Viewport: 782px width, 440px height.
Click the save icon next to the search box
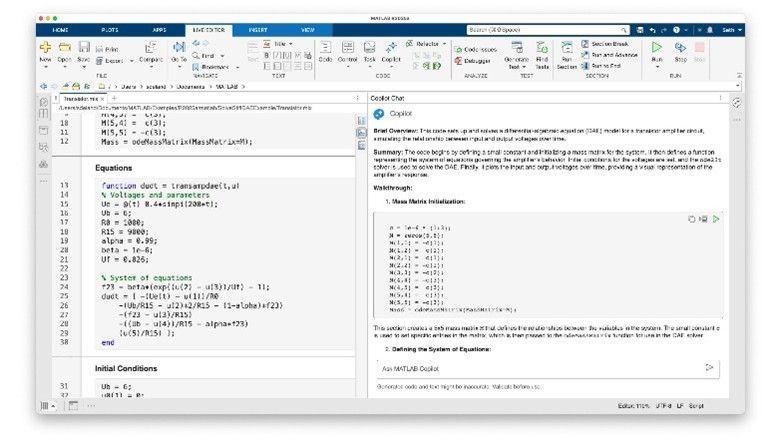640,30
